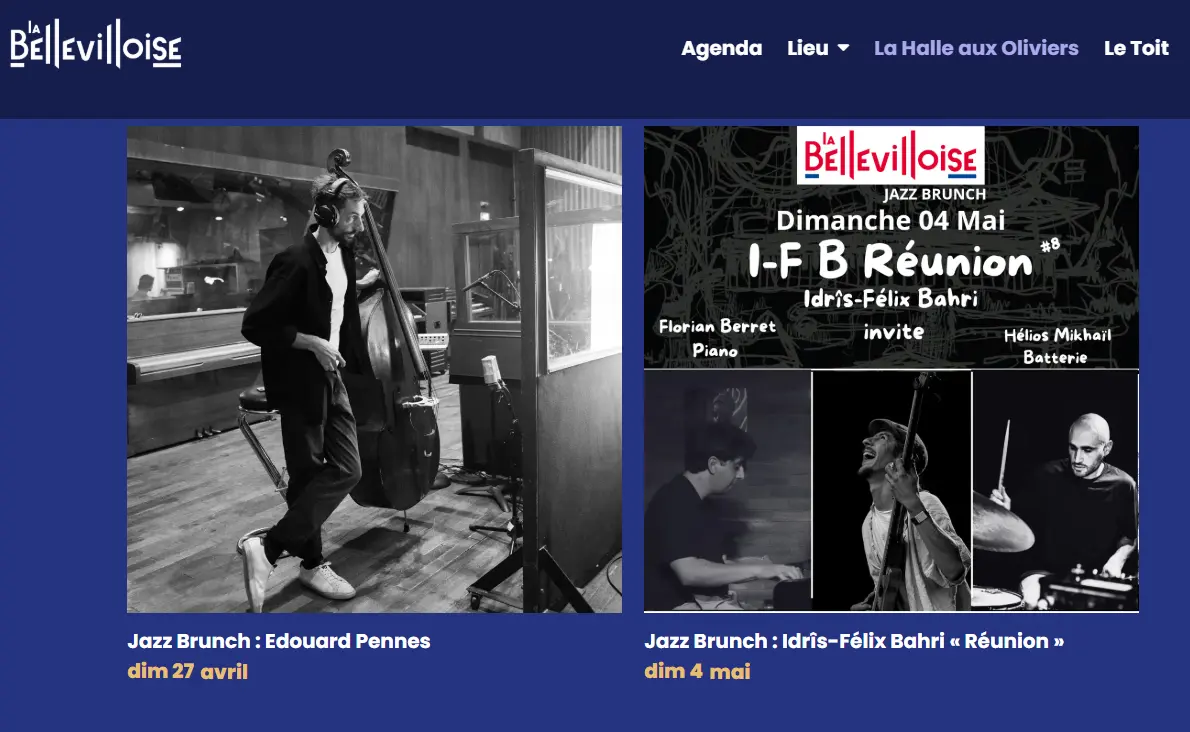Open the Agenda menu item

(721, 49)
